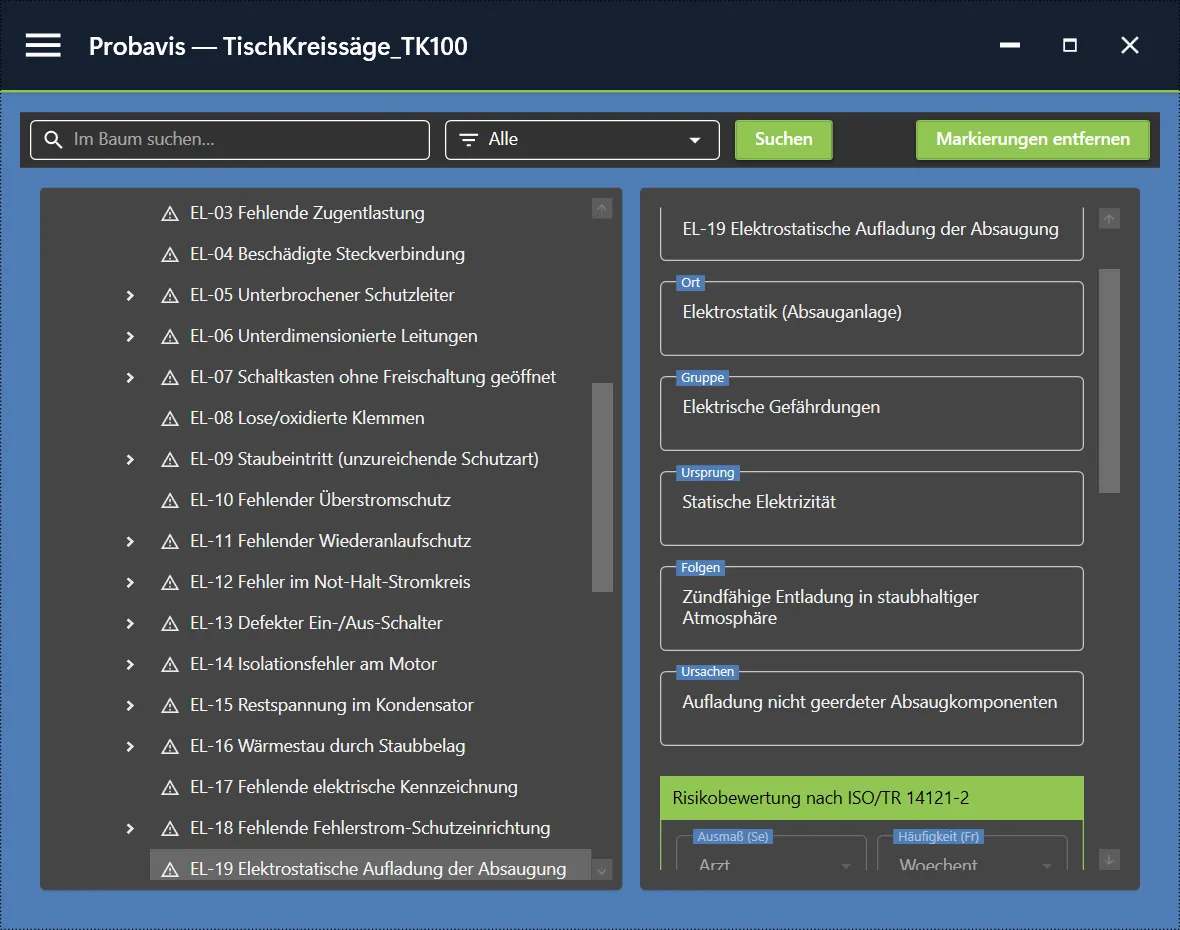This screenshot has height=930, width=1180.
Task: Open the hamburger menu
Action: [43, 45]
